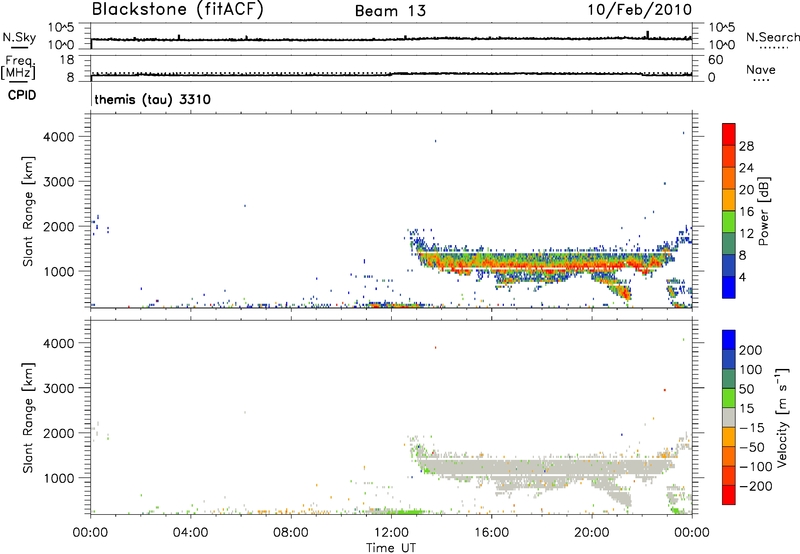
Task: Pick the bottom blue Power segment below 4
Action: (x=729, y=287)
